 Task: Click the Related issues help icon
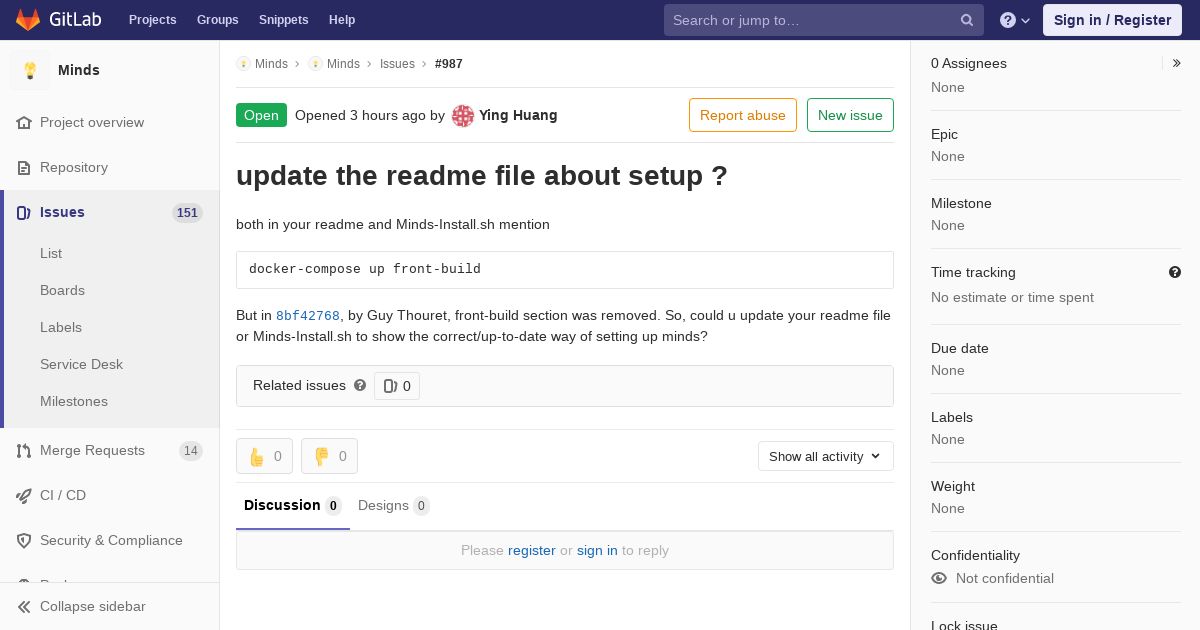point(360,385)
